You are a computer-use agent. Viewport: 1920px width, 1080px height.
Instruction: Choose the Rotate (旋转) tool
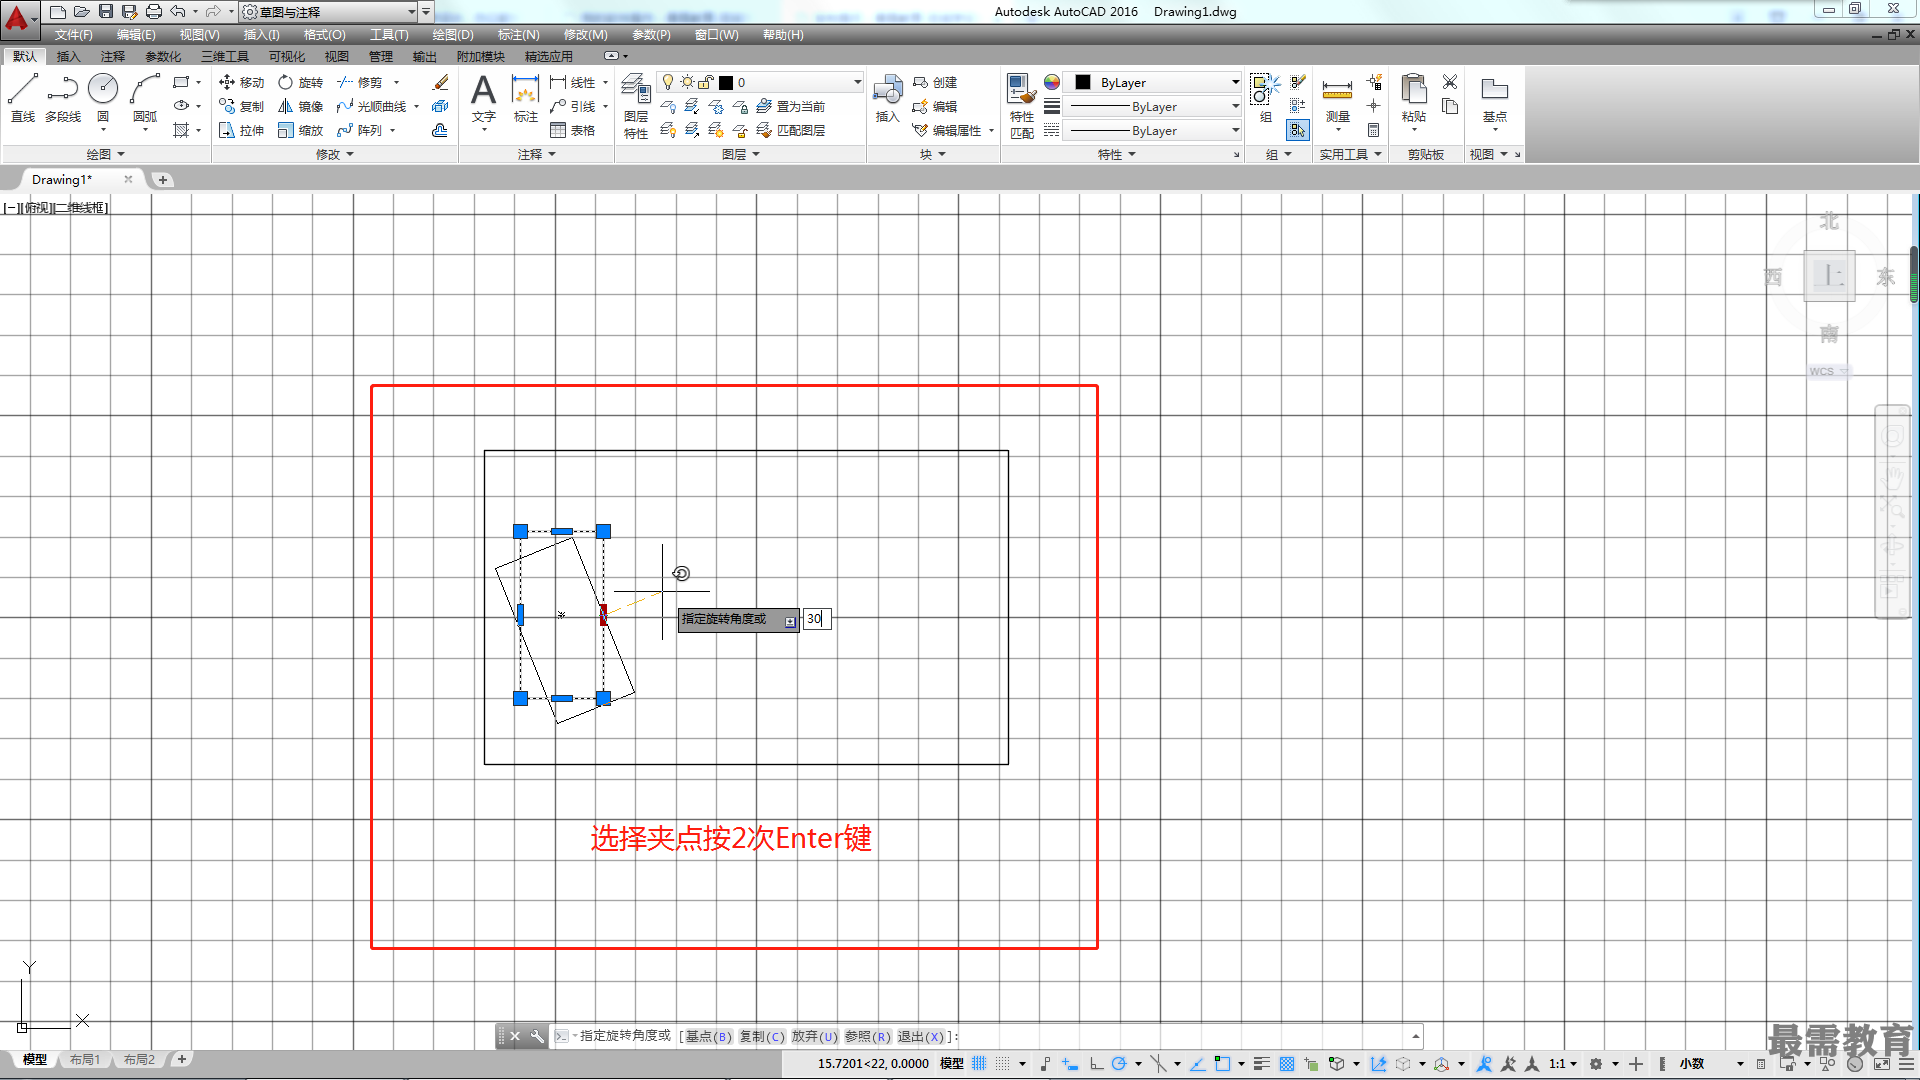(x=301, y=82)
